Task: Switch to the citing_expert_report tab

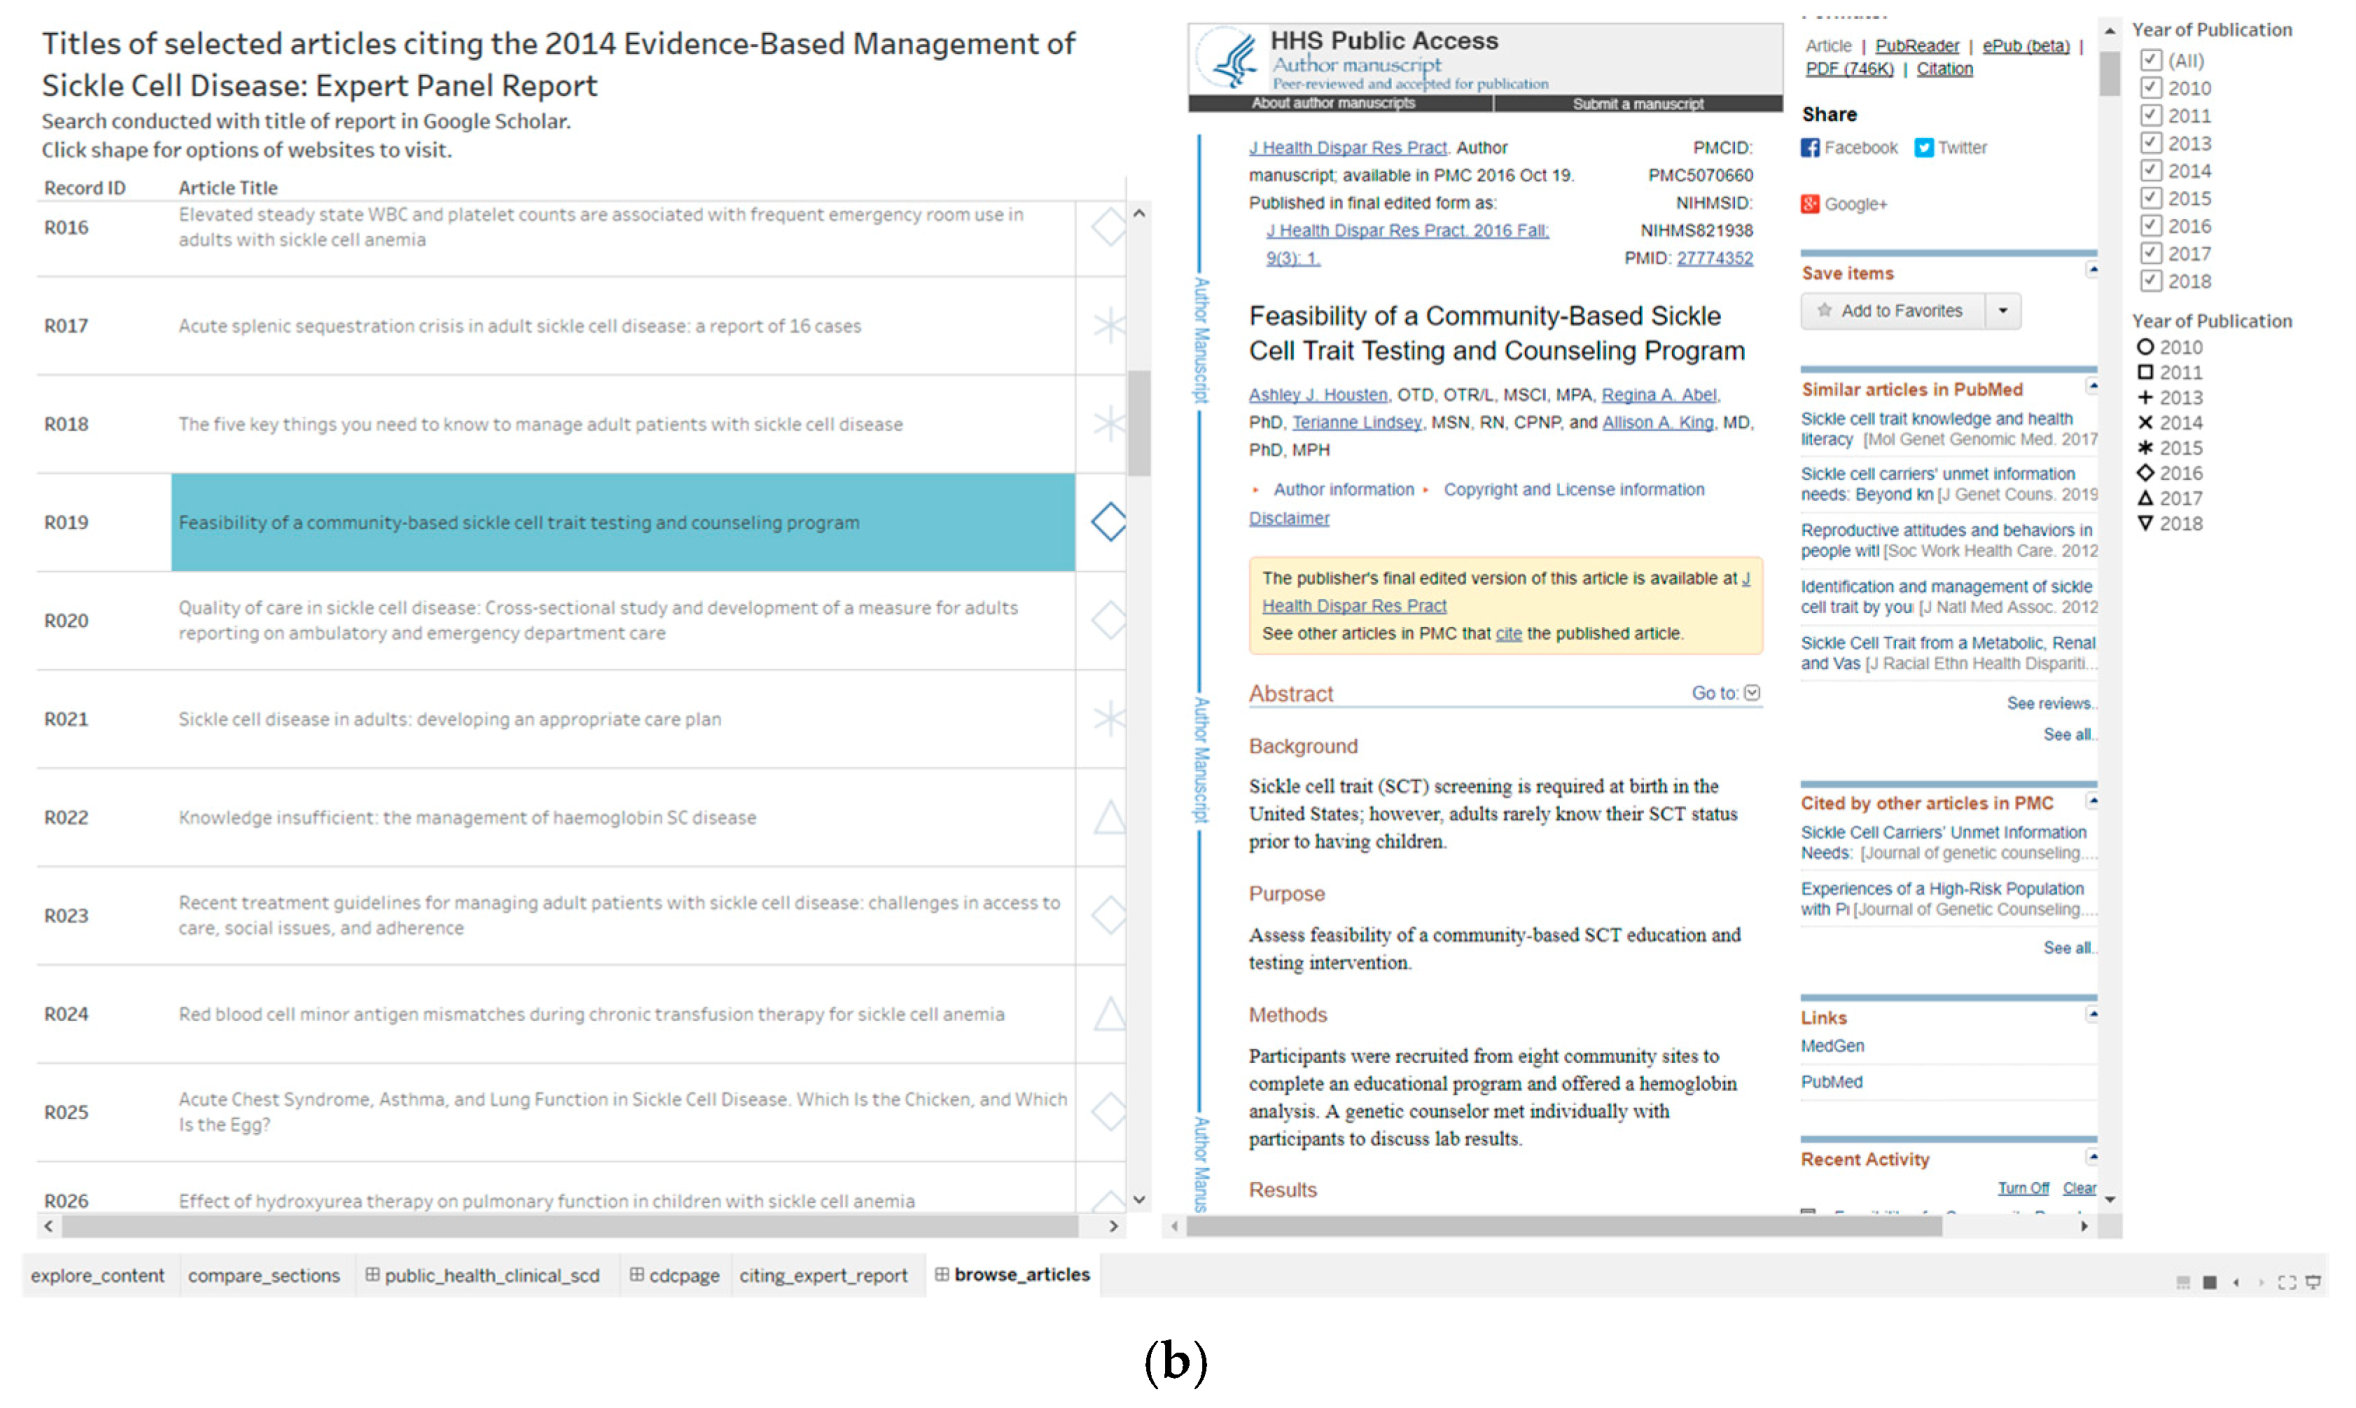Action: pyautogui.click(x=823, y=1275)
